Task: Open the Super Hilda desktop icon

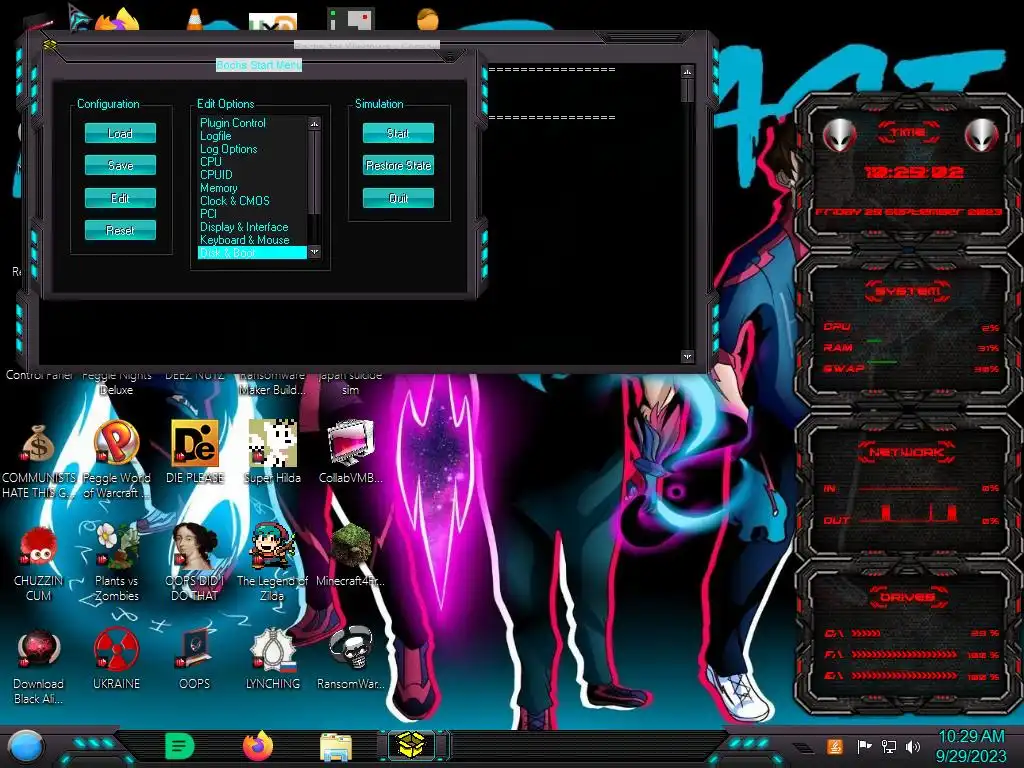Action: [272, 452]
